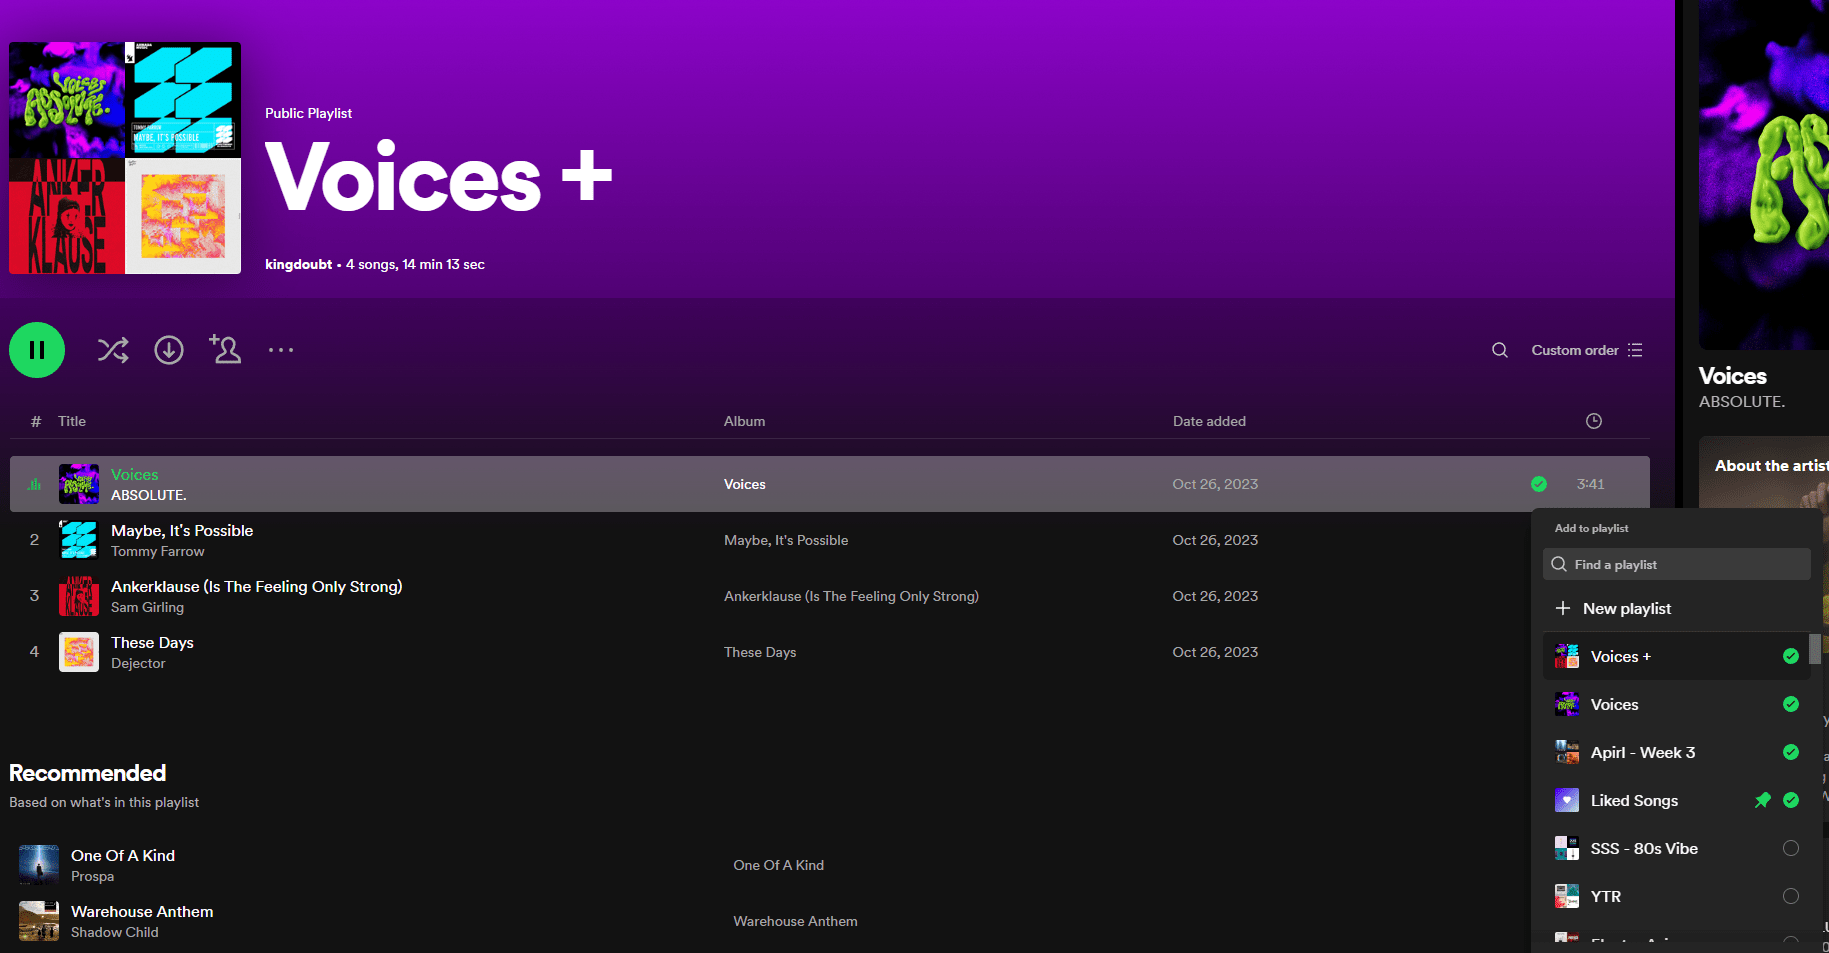Viewport: 1829px width, 953px height.
Task: Select Liked Songs in playlist menu
Action: [1677, 800]
